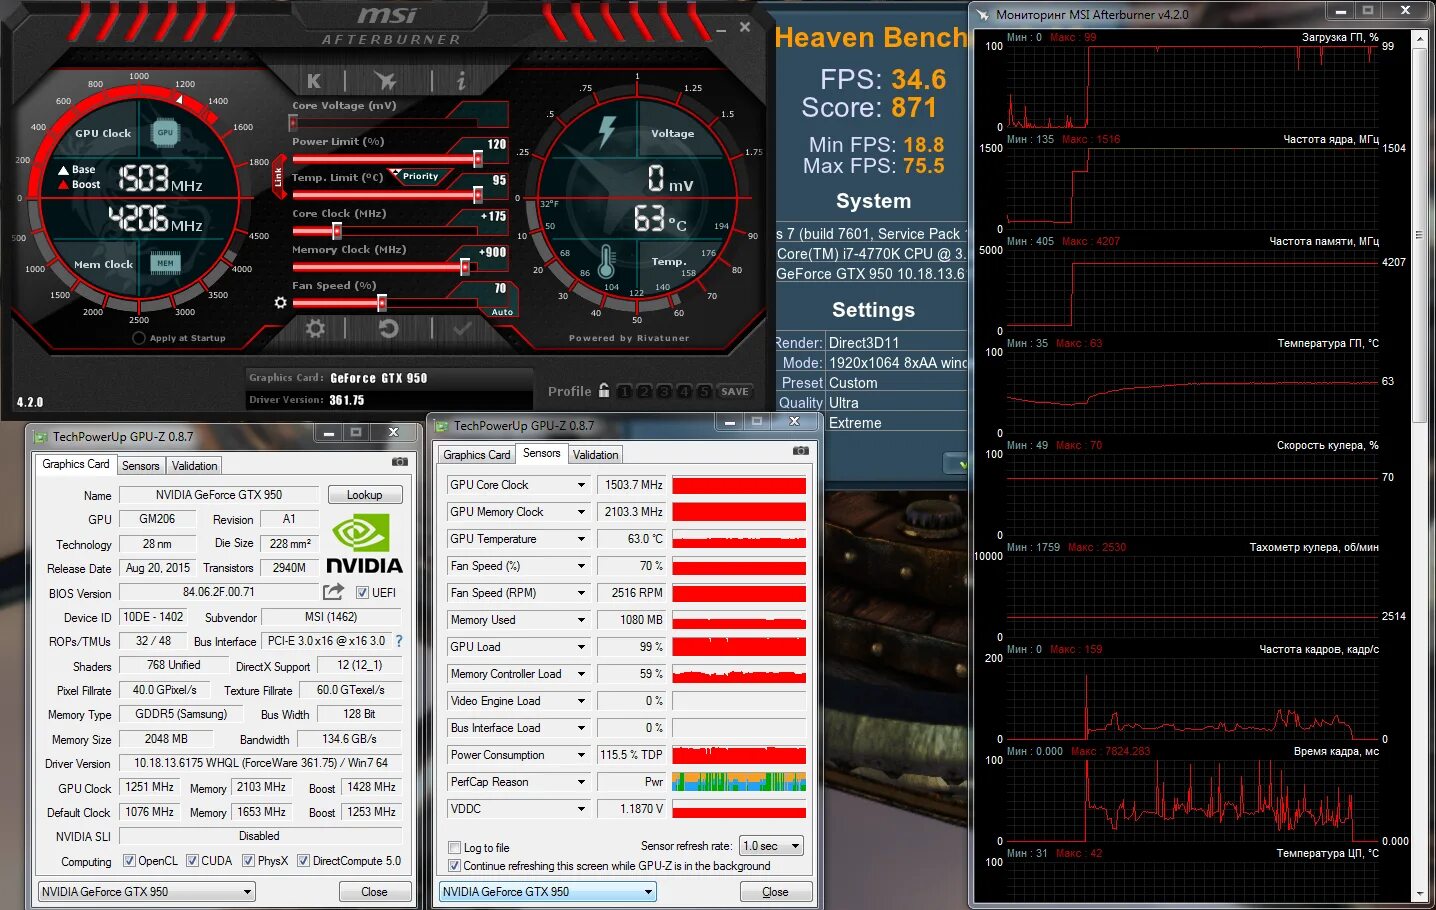Image resolution: width=1436 pixels, height=910 pixels.
Task: Select Afterburner profile slot 1
Action: [x=624, y=391]
